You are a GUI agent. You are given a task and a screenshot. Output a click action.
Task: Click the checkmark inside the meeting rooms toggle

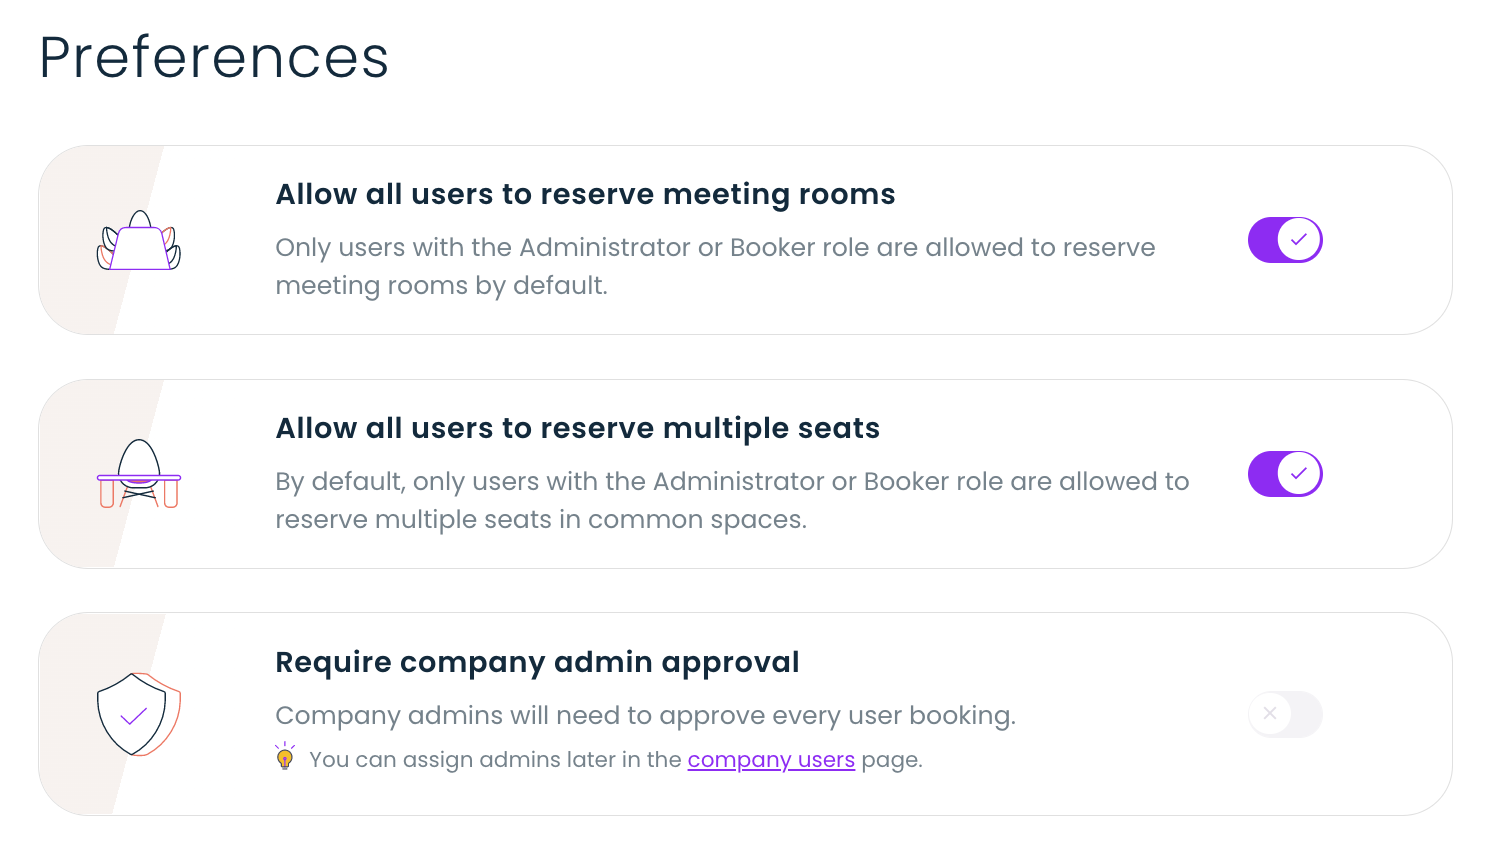coord(1299,240)
